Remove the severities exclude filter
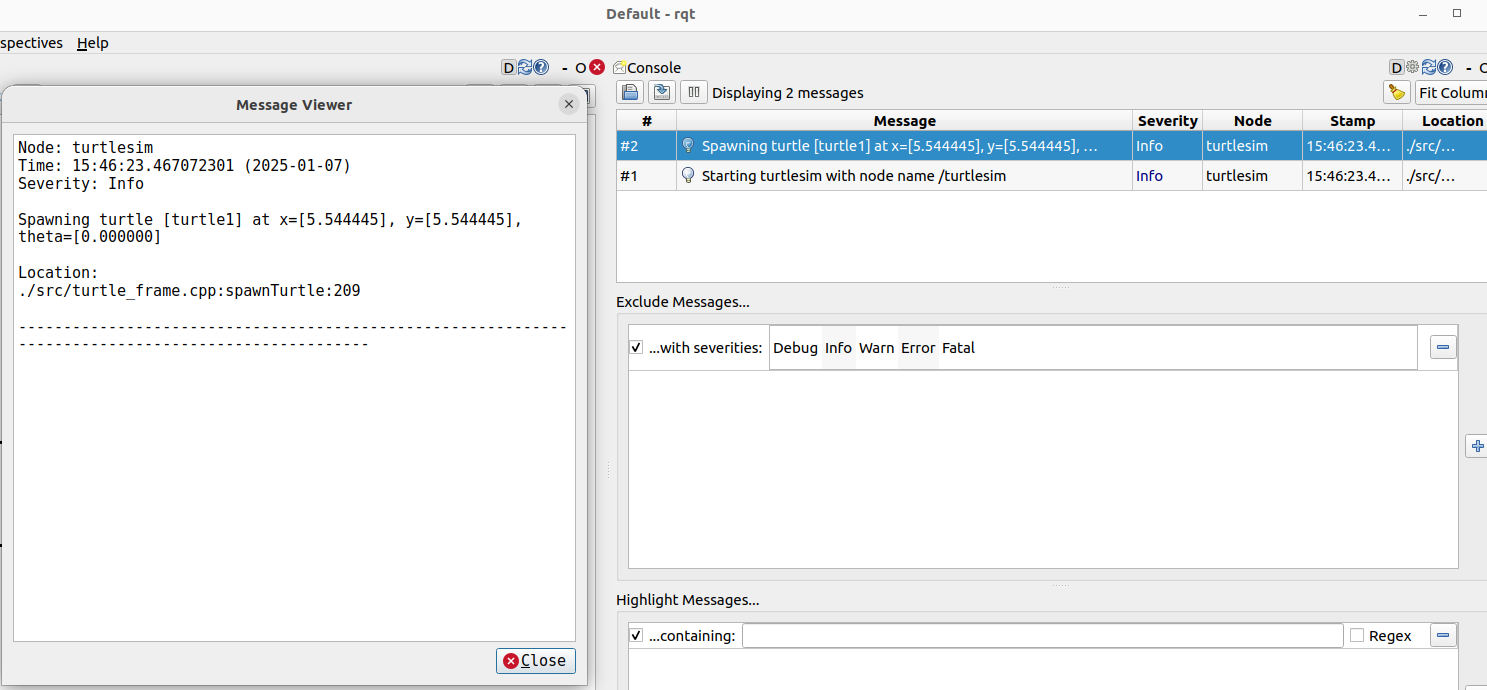This screenshot has width=1487, height=690. [x=1444, y=348]
